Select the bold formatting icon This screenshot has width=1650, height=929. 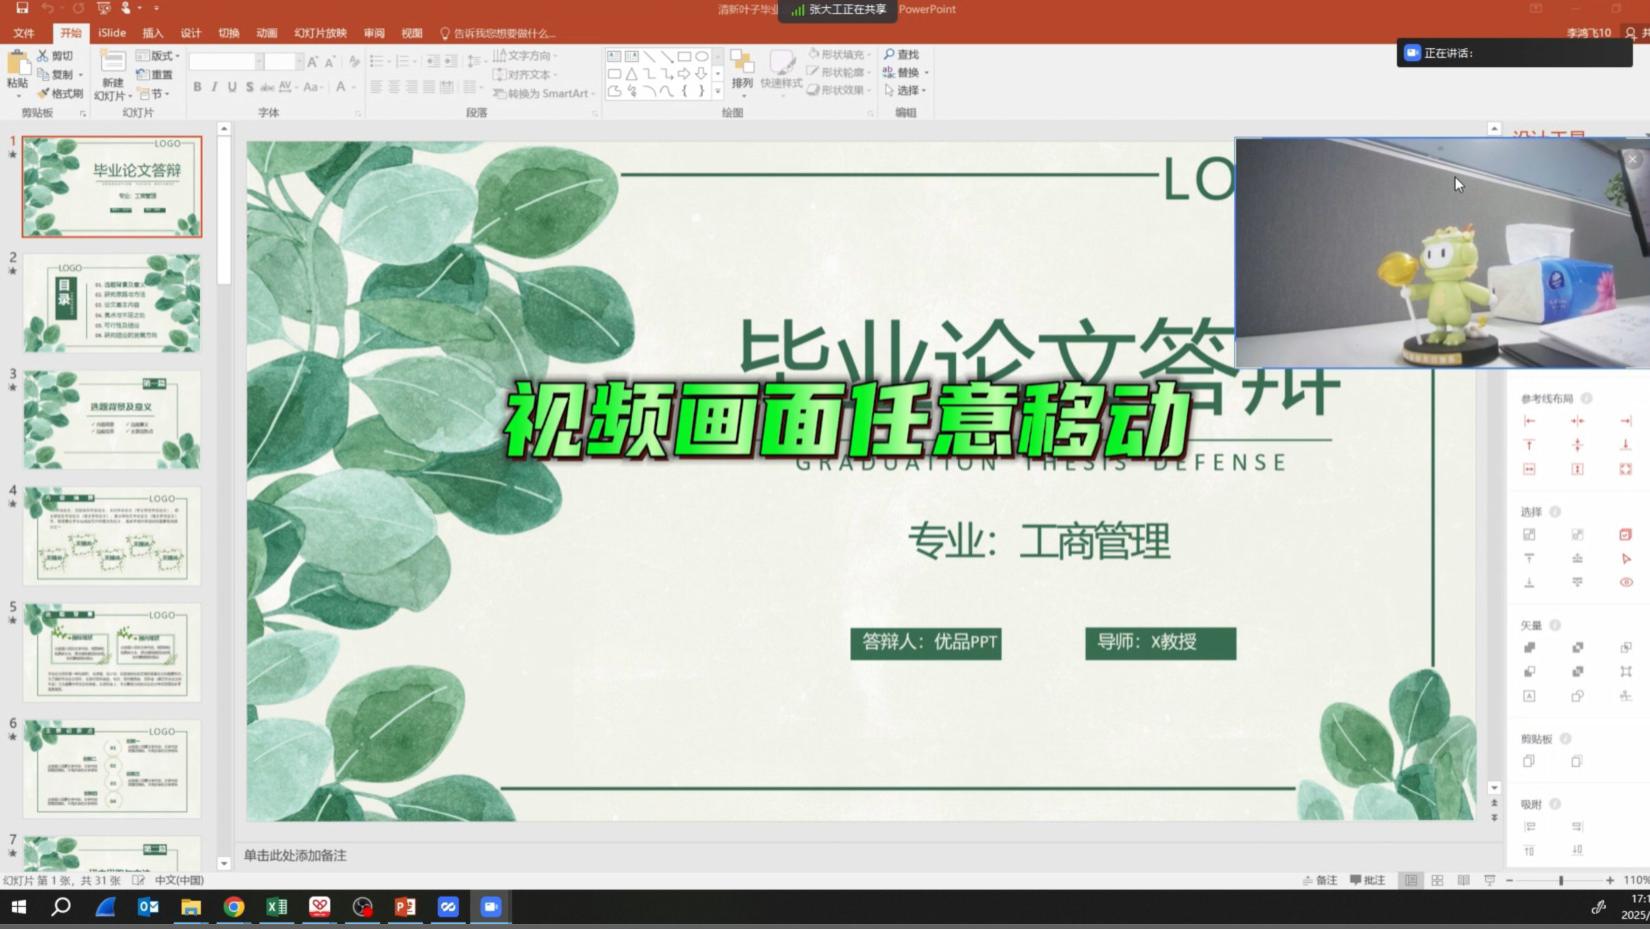pos(197,87)
